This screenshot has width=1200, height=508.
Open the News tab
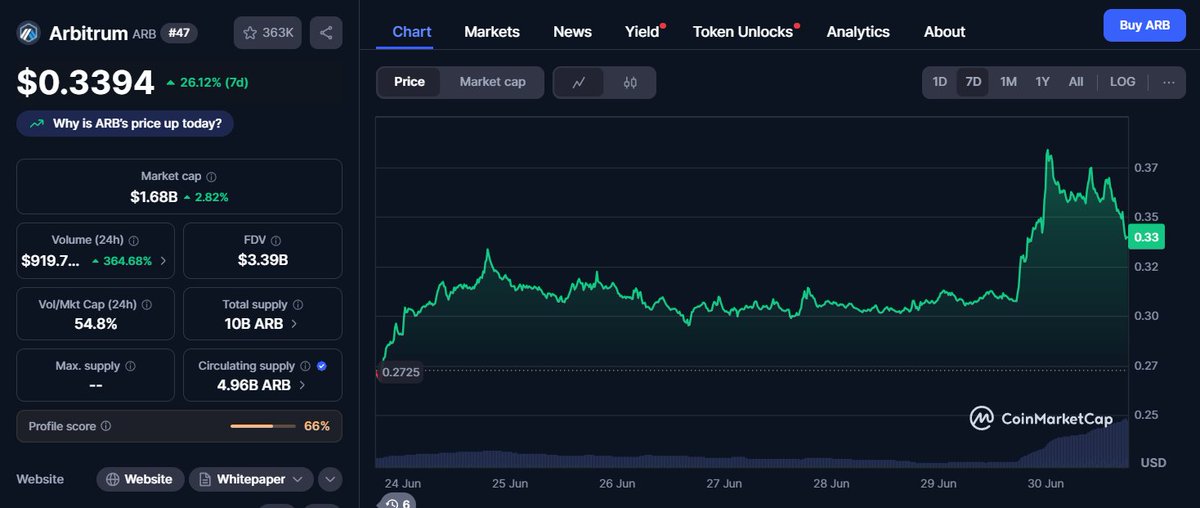click(572, 31)
